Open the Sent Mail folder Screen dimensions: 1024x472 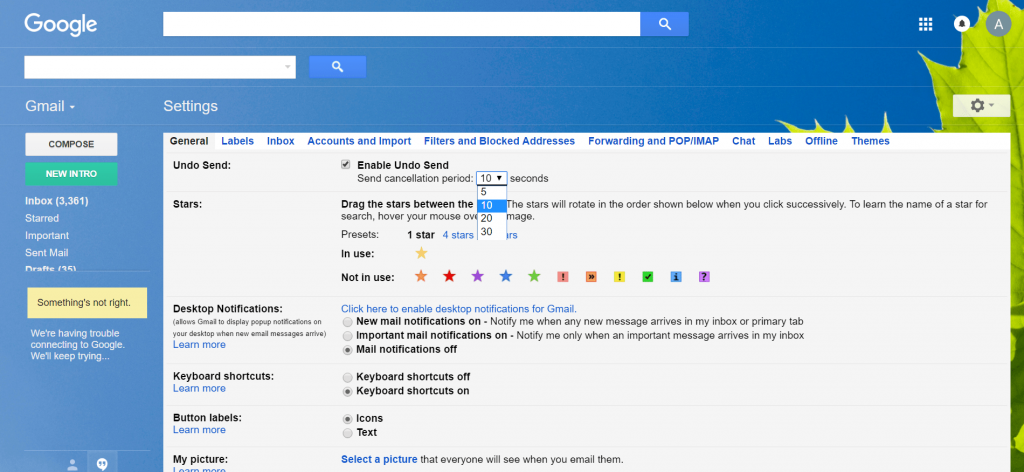pos(46,253)
